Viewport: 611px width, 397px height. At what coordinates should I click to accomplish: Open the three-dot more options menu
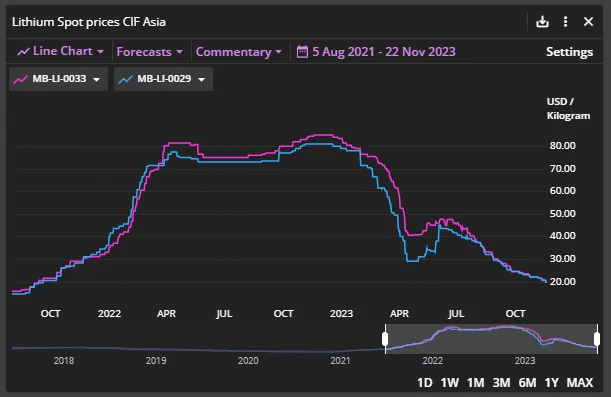click(565, 21)
